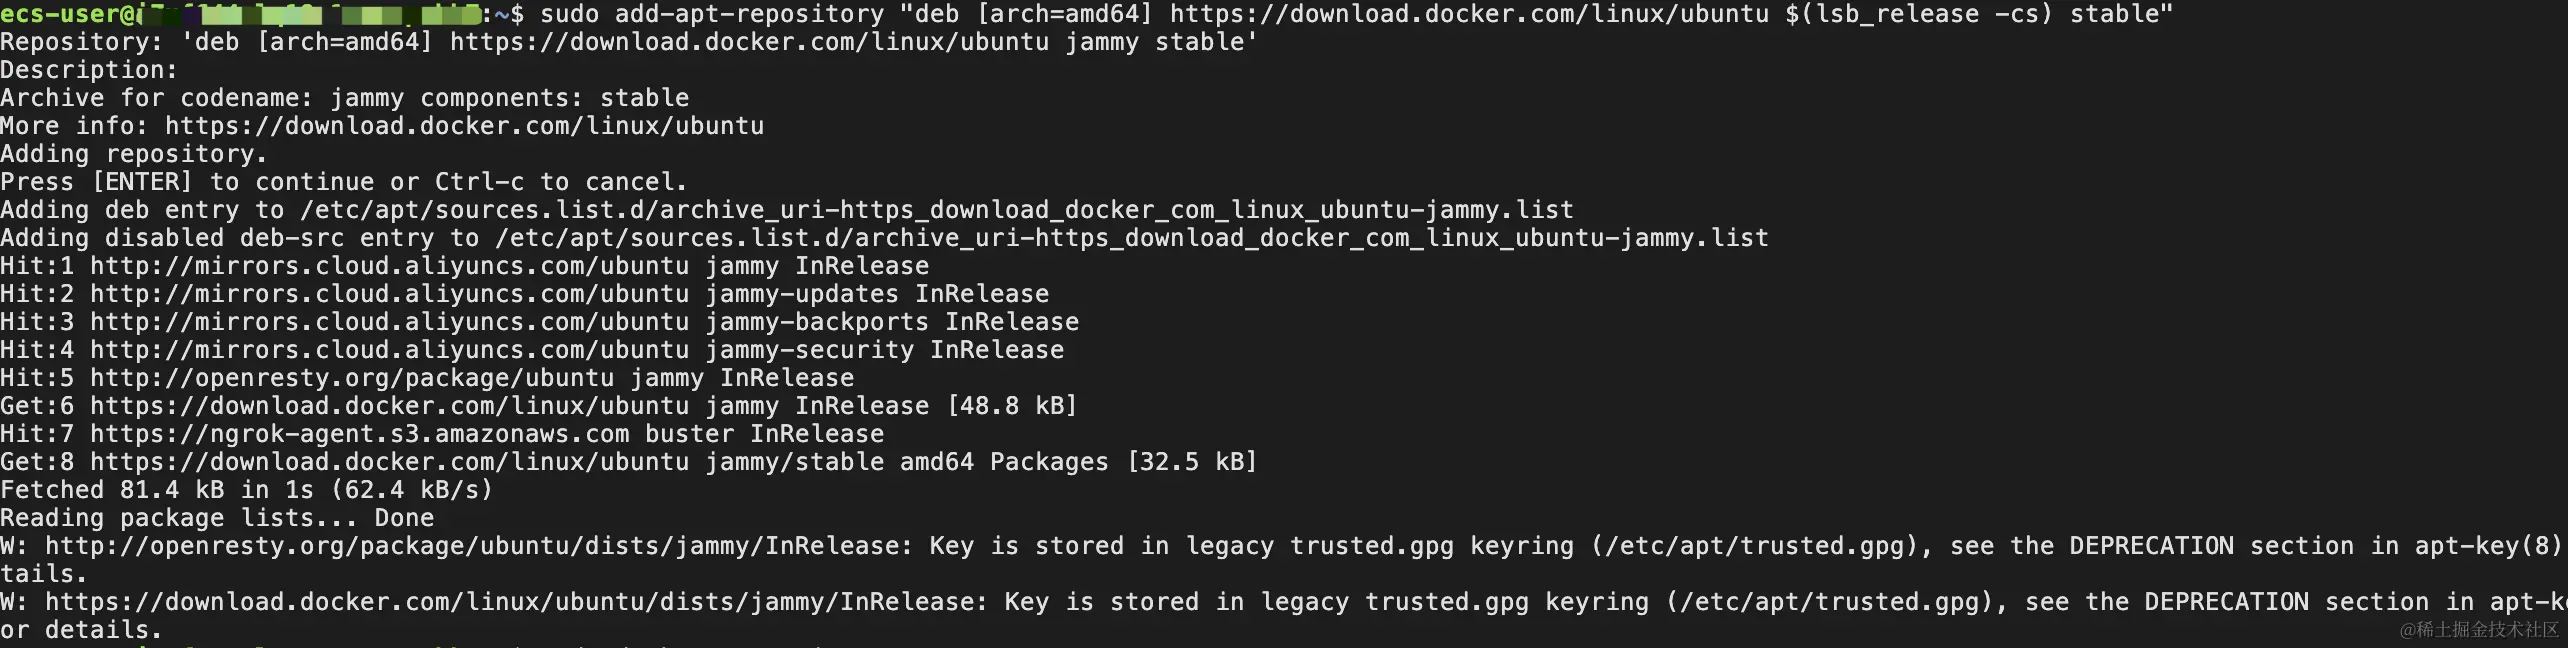The image size is (2568, 648).
Task: Click the Hit:1 aliyun mirror jammy URL
Action: pyautogui.click(x=389, y=266)
